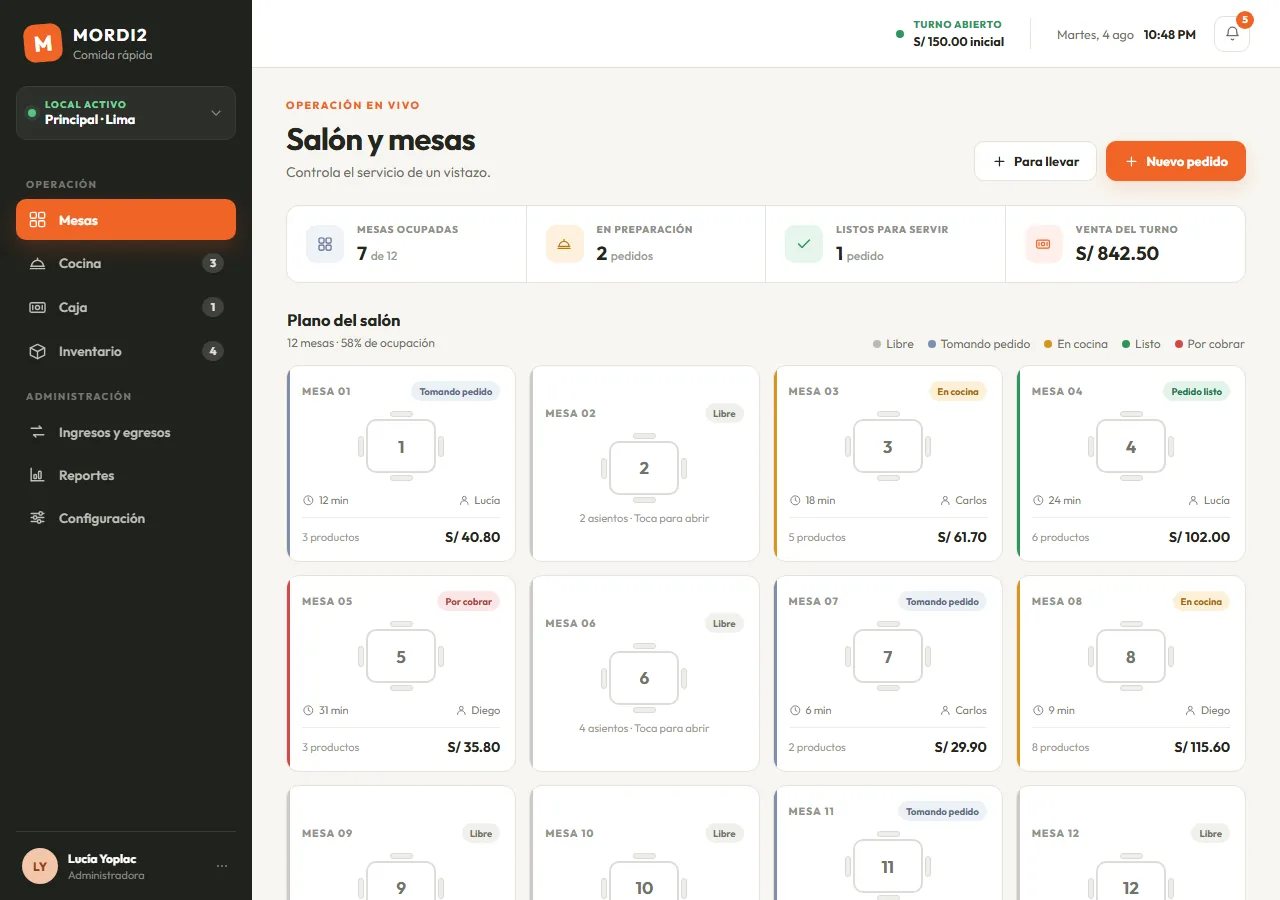This screenshot has width=1280, height=900.
Task: Click the waiter icon on Mesa 05
Action: [461, 710]
